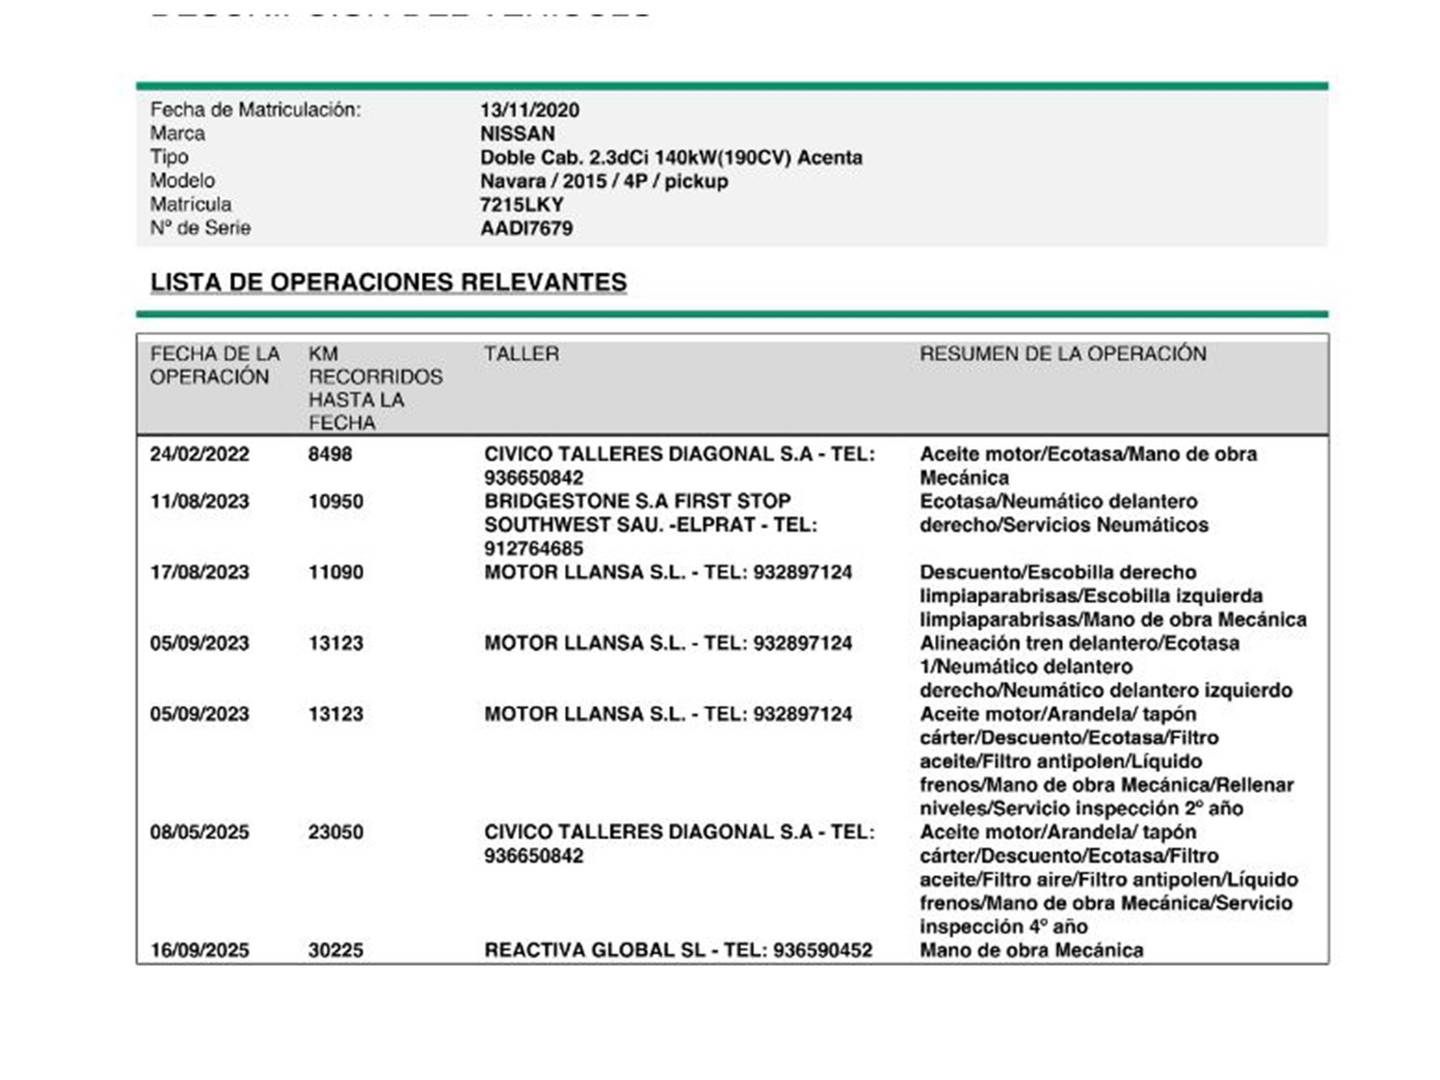Click the LISTA DE OPERACIONES RELEVANTES heading
Image resolution: width=1440 pixels, height=1080 pixels.
click(388, 282)
